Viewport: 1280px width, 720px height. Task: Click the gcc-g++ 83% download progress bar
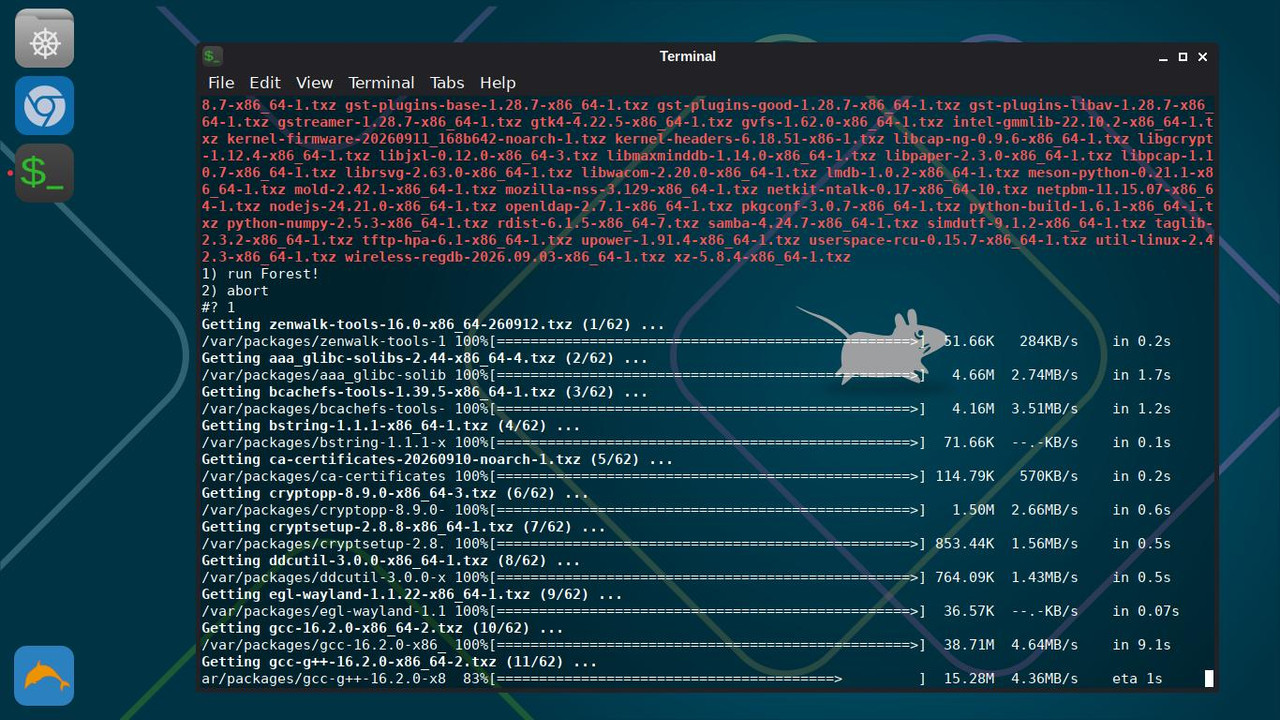click(708, 679)
